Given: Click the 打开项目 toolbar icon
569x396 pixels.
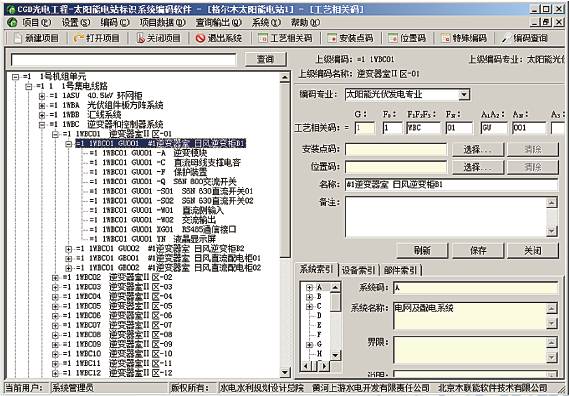Looking at the screenshot, I should tap(79, 38).
